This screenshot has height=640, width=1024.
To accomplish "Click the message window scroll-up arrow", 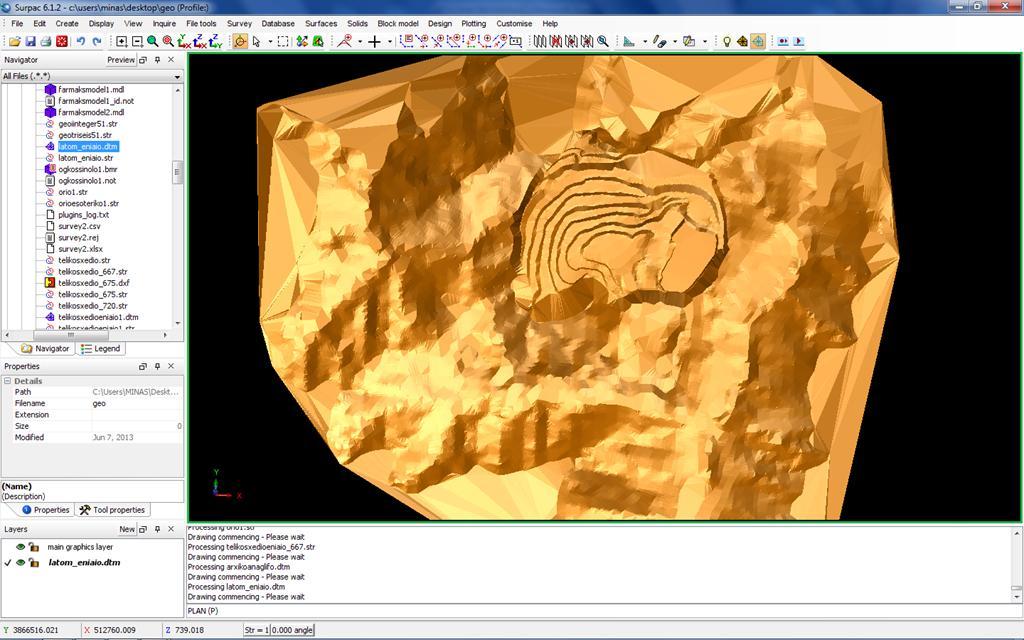I will (x=1016, y=534).
